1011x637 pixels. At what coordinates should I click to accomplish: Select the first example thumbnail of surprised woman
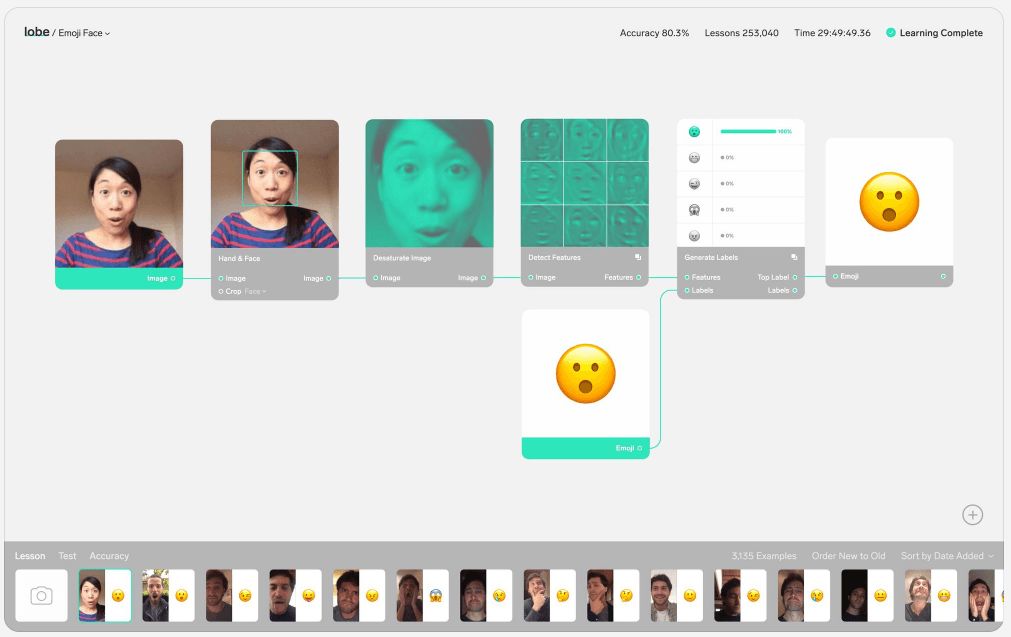(105, 596)
